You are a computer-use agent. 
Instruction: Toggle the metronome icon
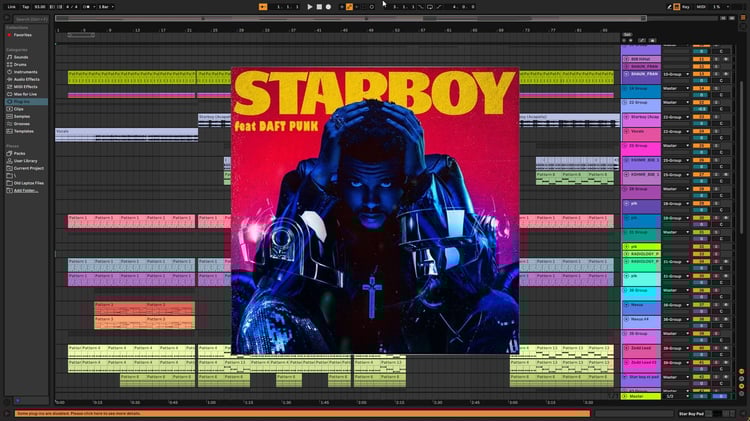coord(87,7)
